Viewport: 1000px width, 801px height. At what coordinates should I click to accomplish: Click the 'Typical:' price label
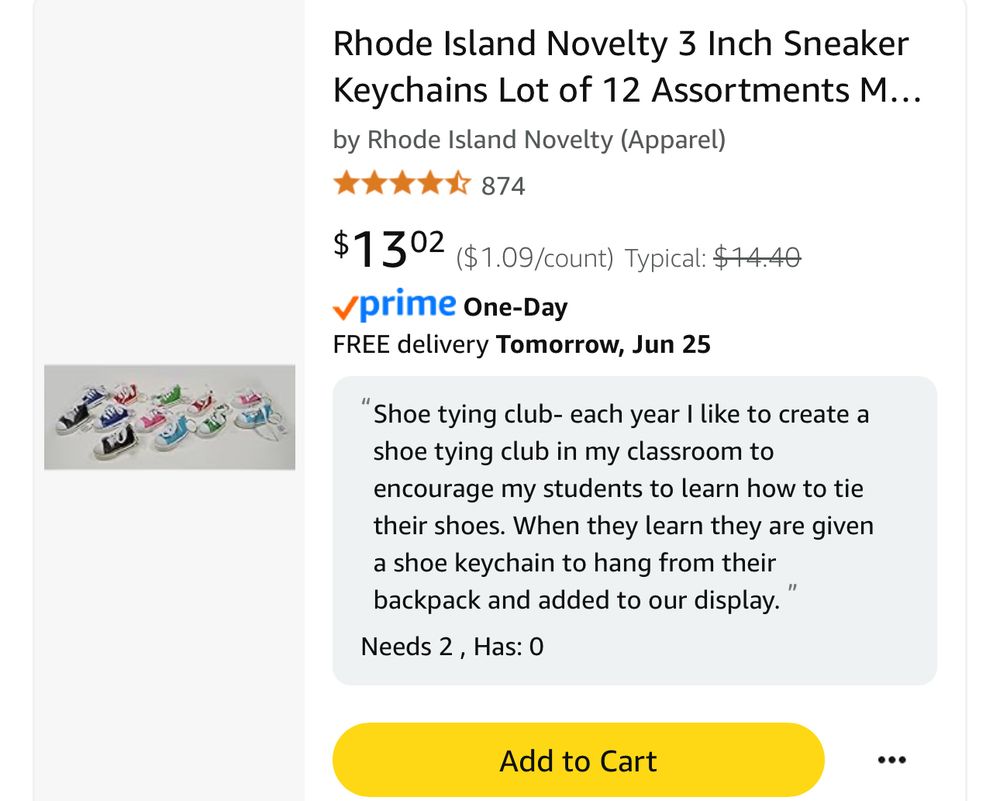[665, 259]
